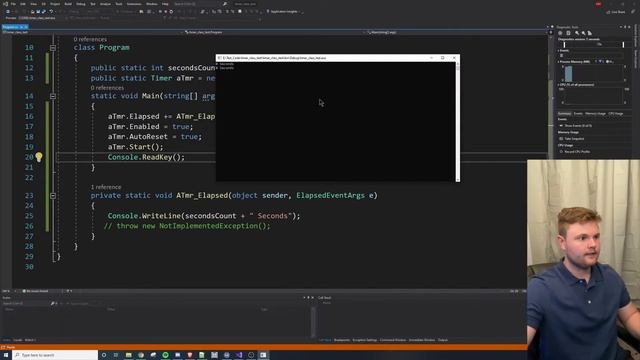Screen dimensions: 640x360
Task: Click the Live Share button
Action: [x=616, y=12]
